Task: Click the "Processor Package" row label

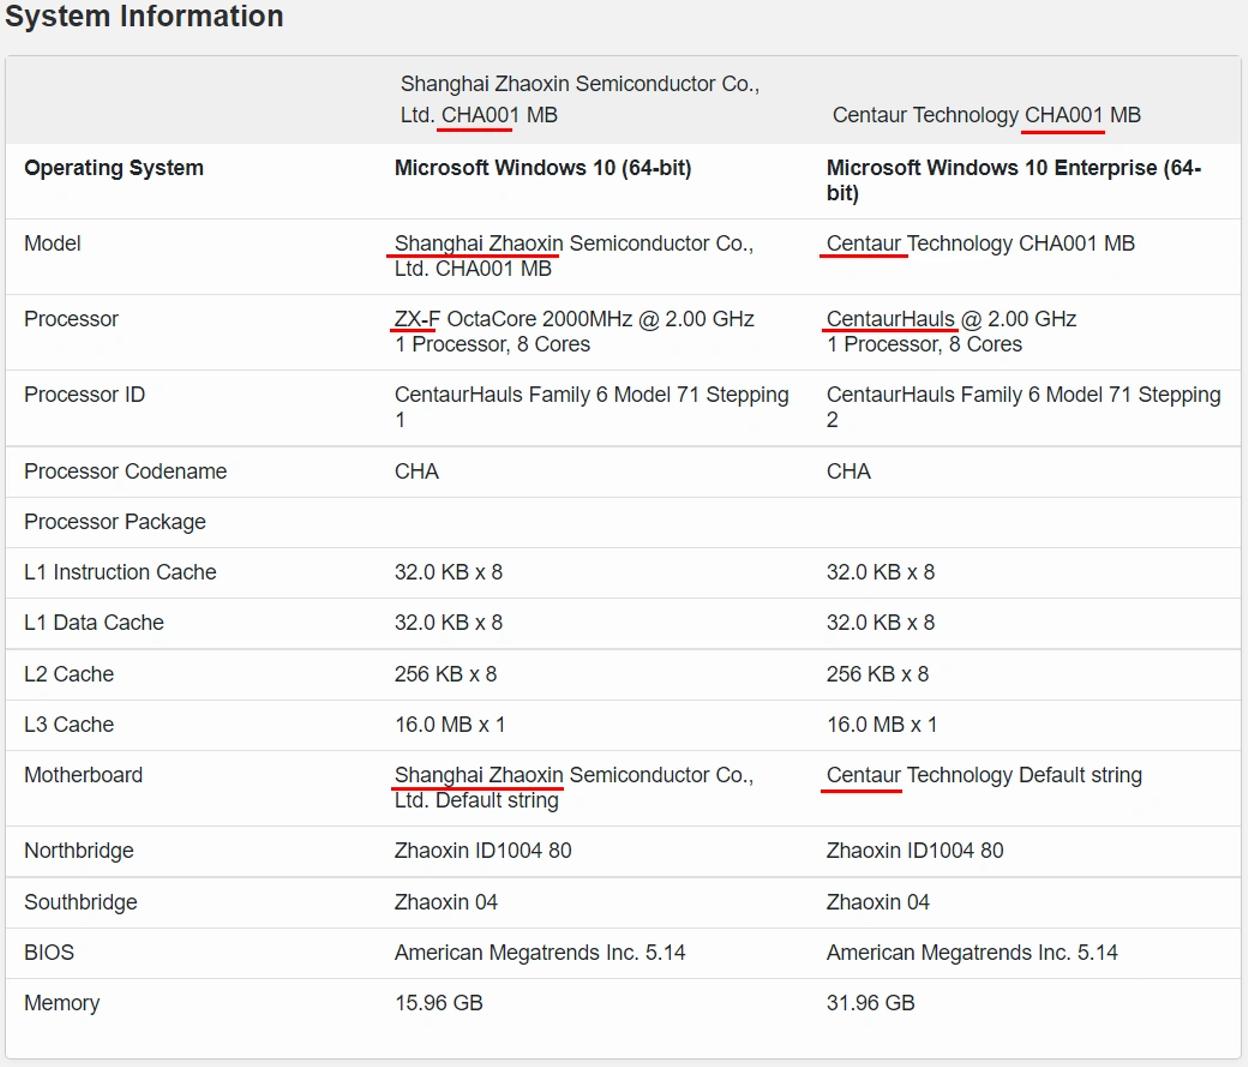Action: pos(115,522)
